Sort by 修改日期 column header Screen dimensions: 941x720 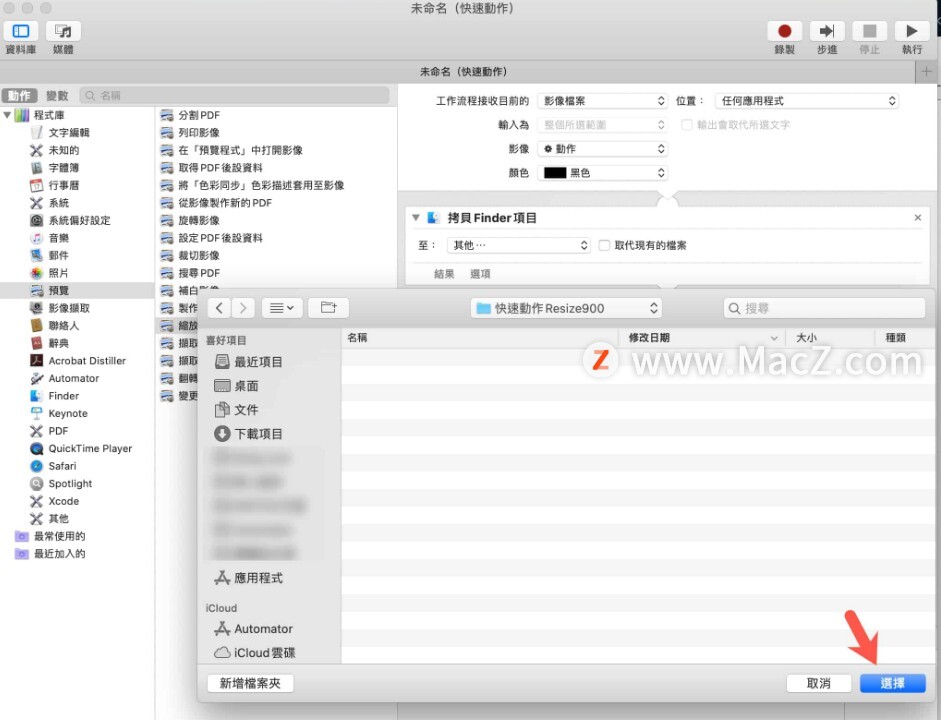click(703, 338)
